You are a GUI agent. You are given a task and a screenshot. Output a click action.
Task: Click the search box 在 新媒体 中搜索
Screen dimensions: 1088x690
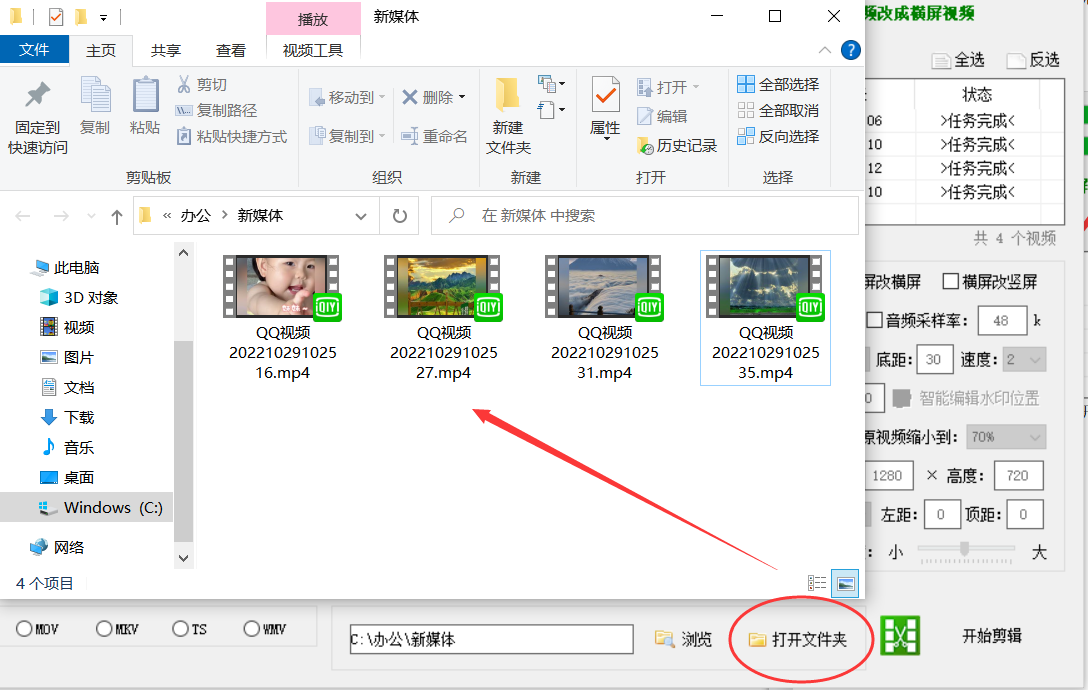point(645,216)
